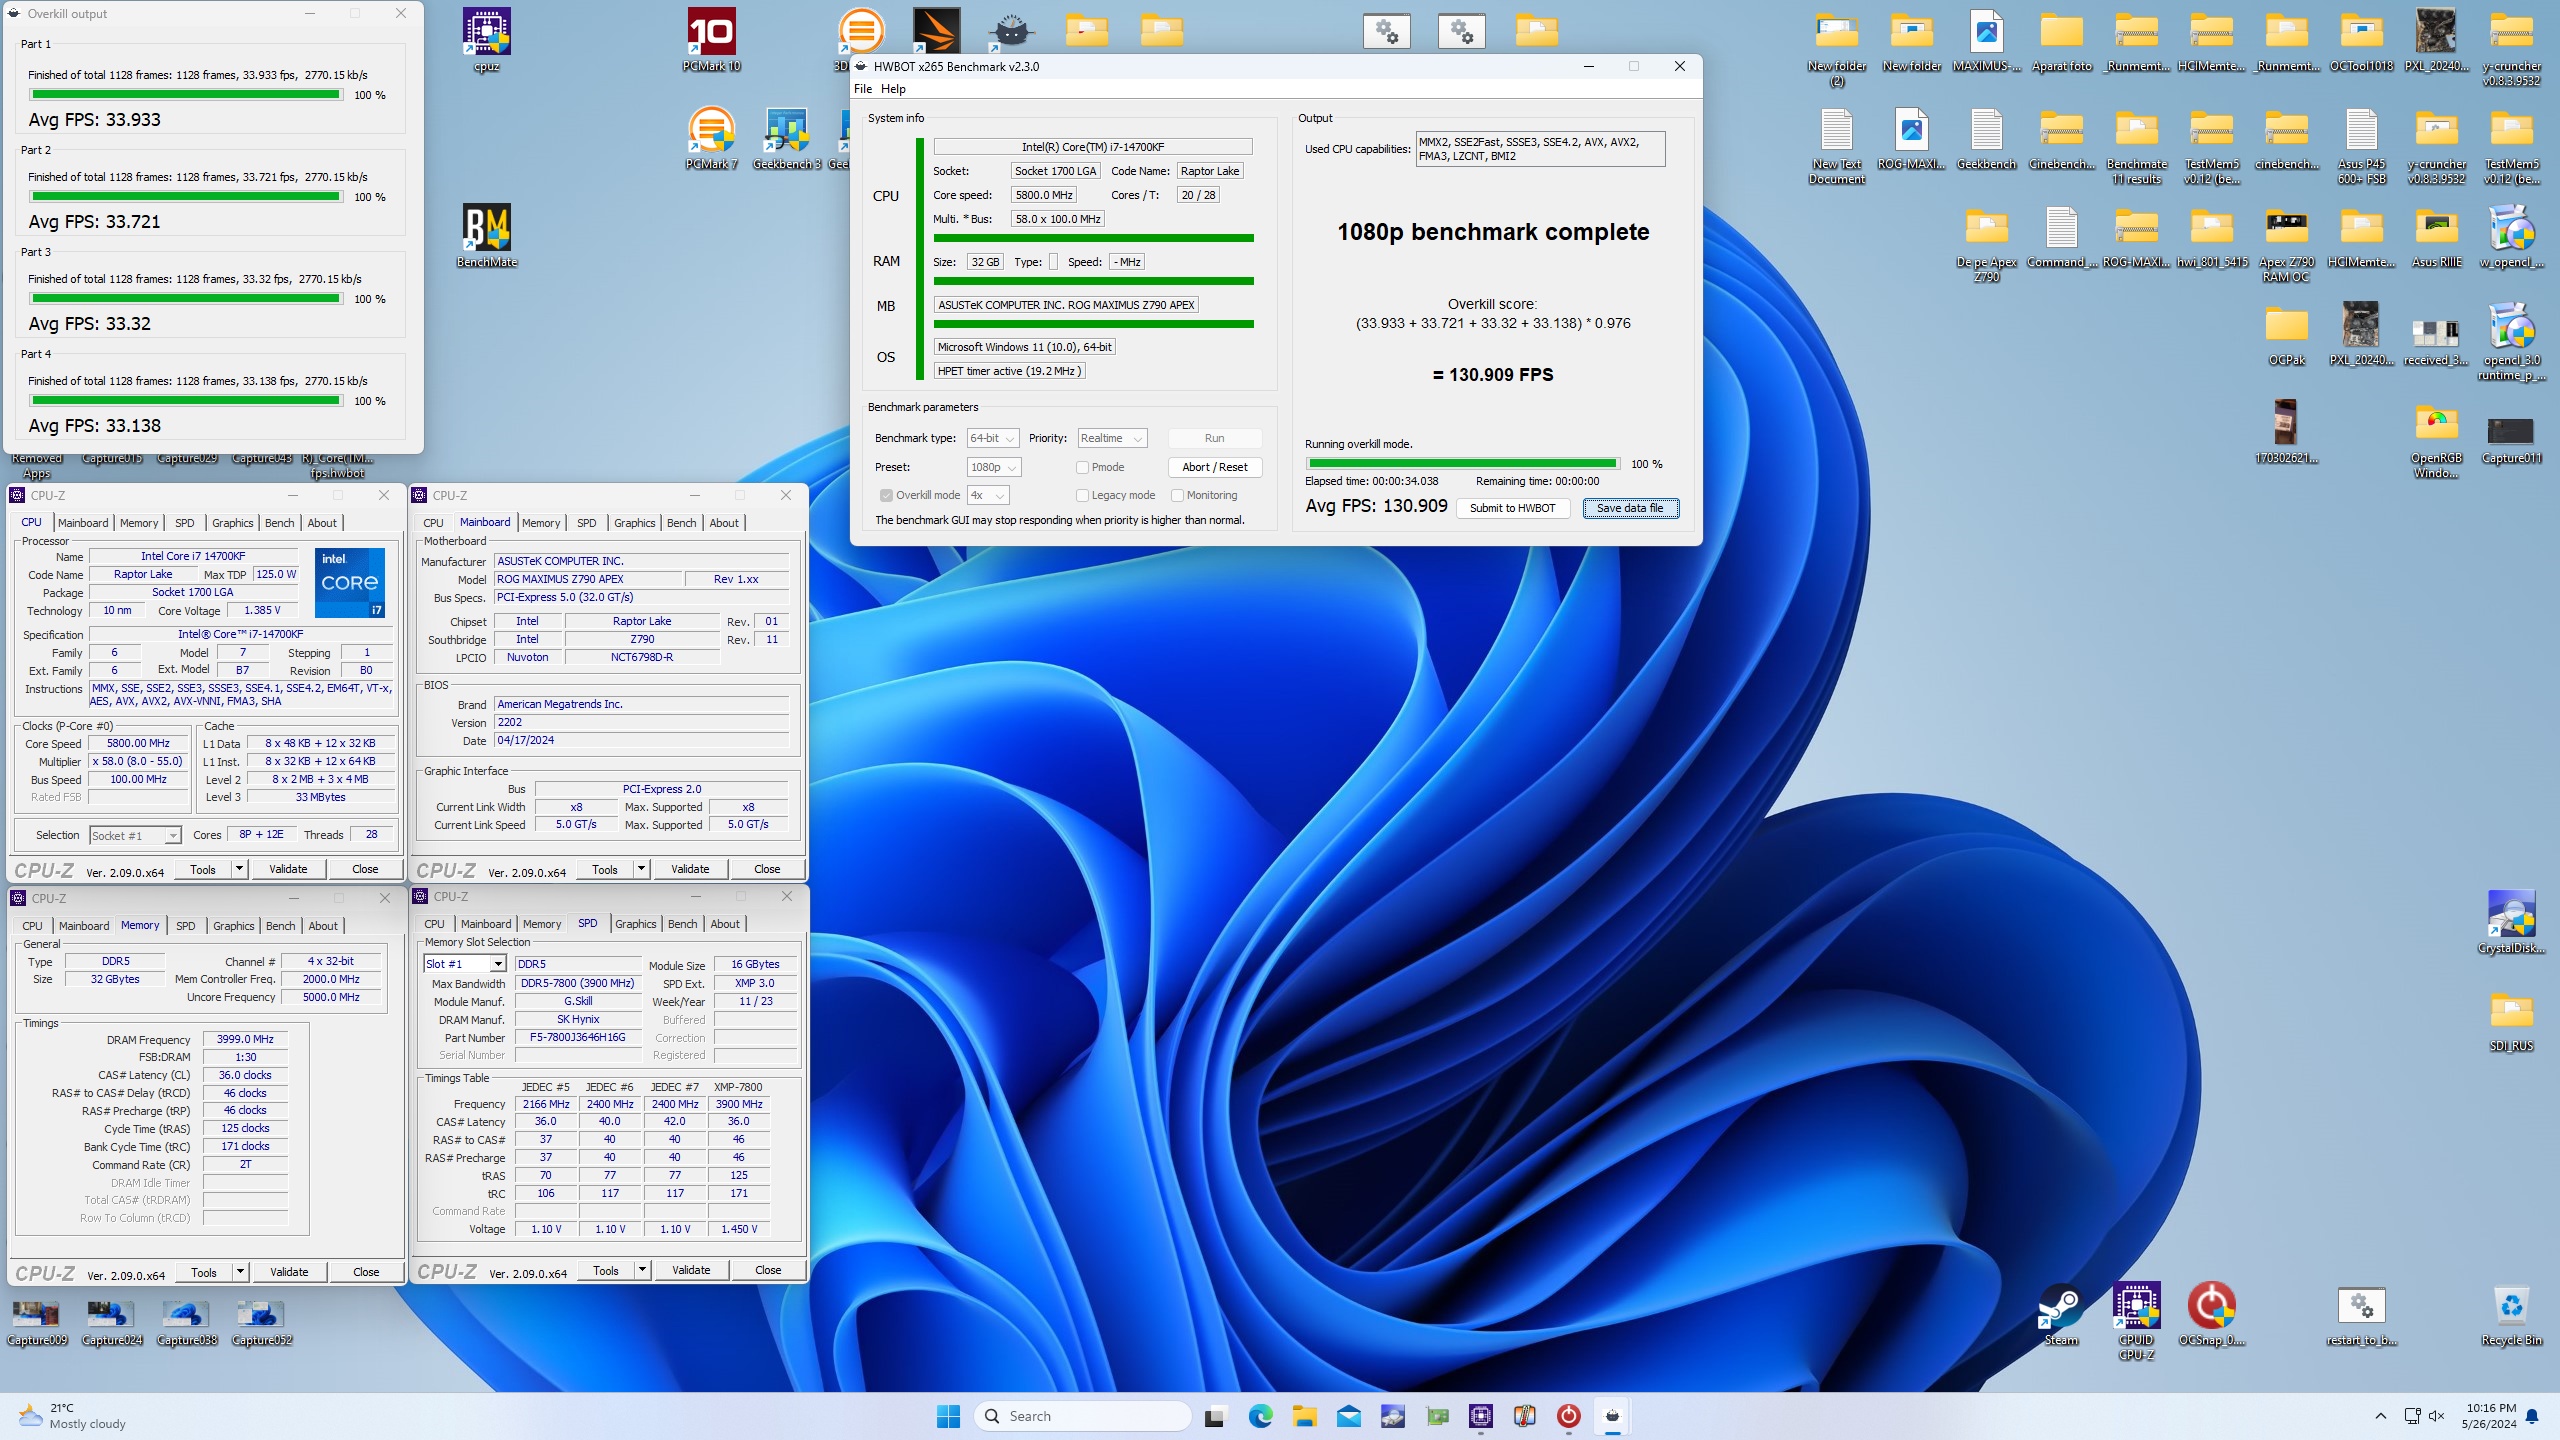The width and height of the screenshot is (2560, 1440).
Task: Open weather widget on taskbar
Action: click(72, 1416)
